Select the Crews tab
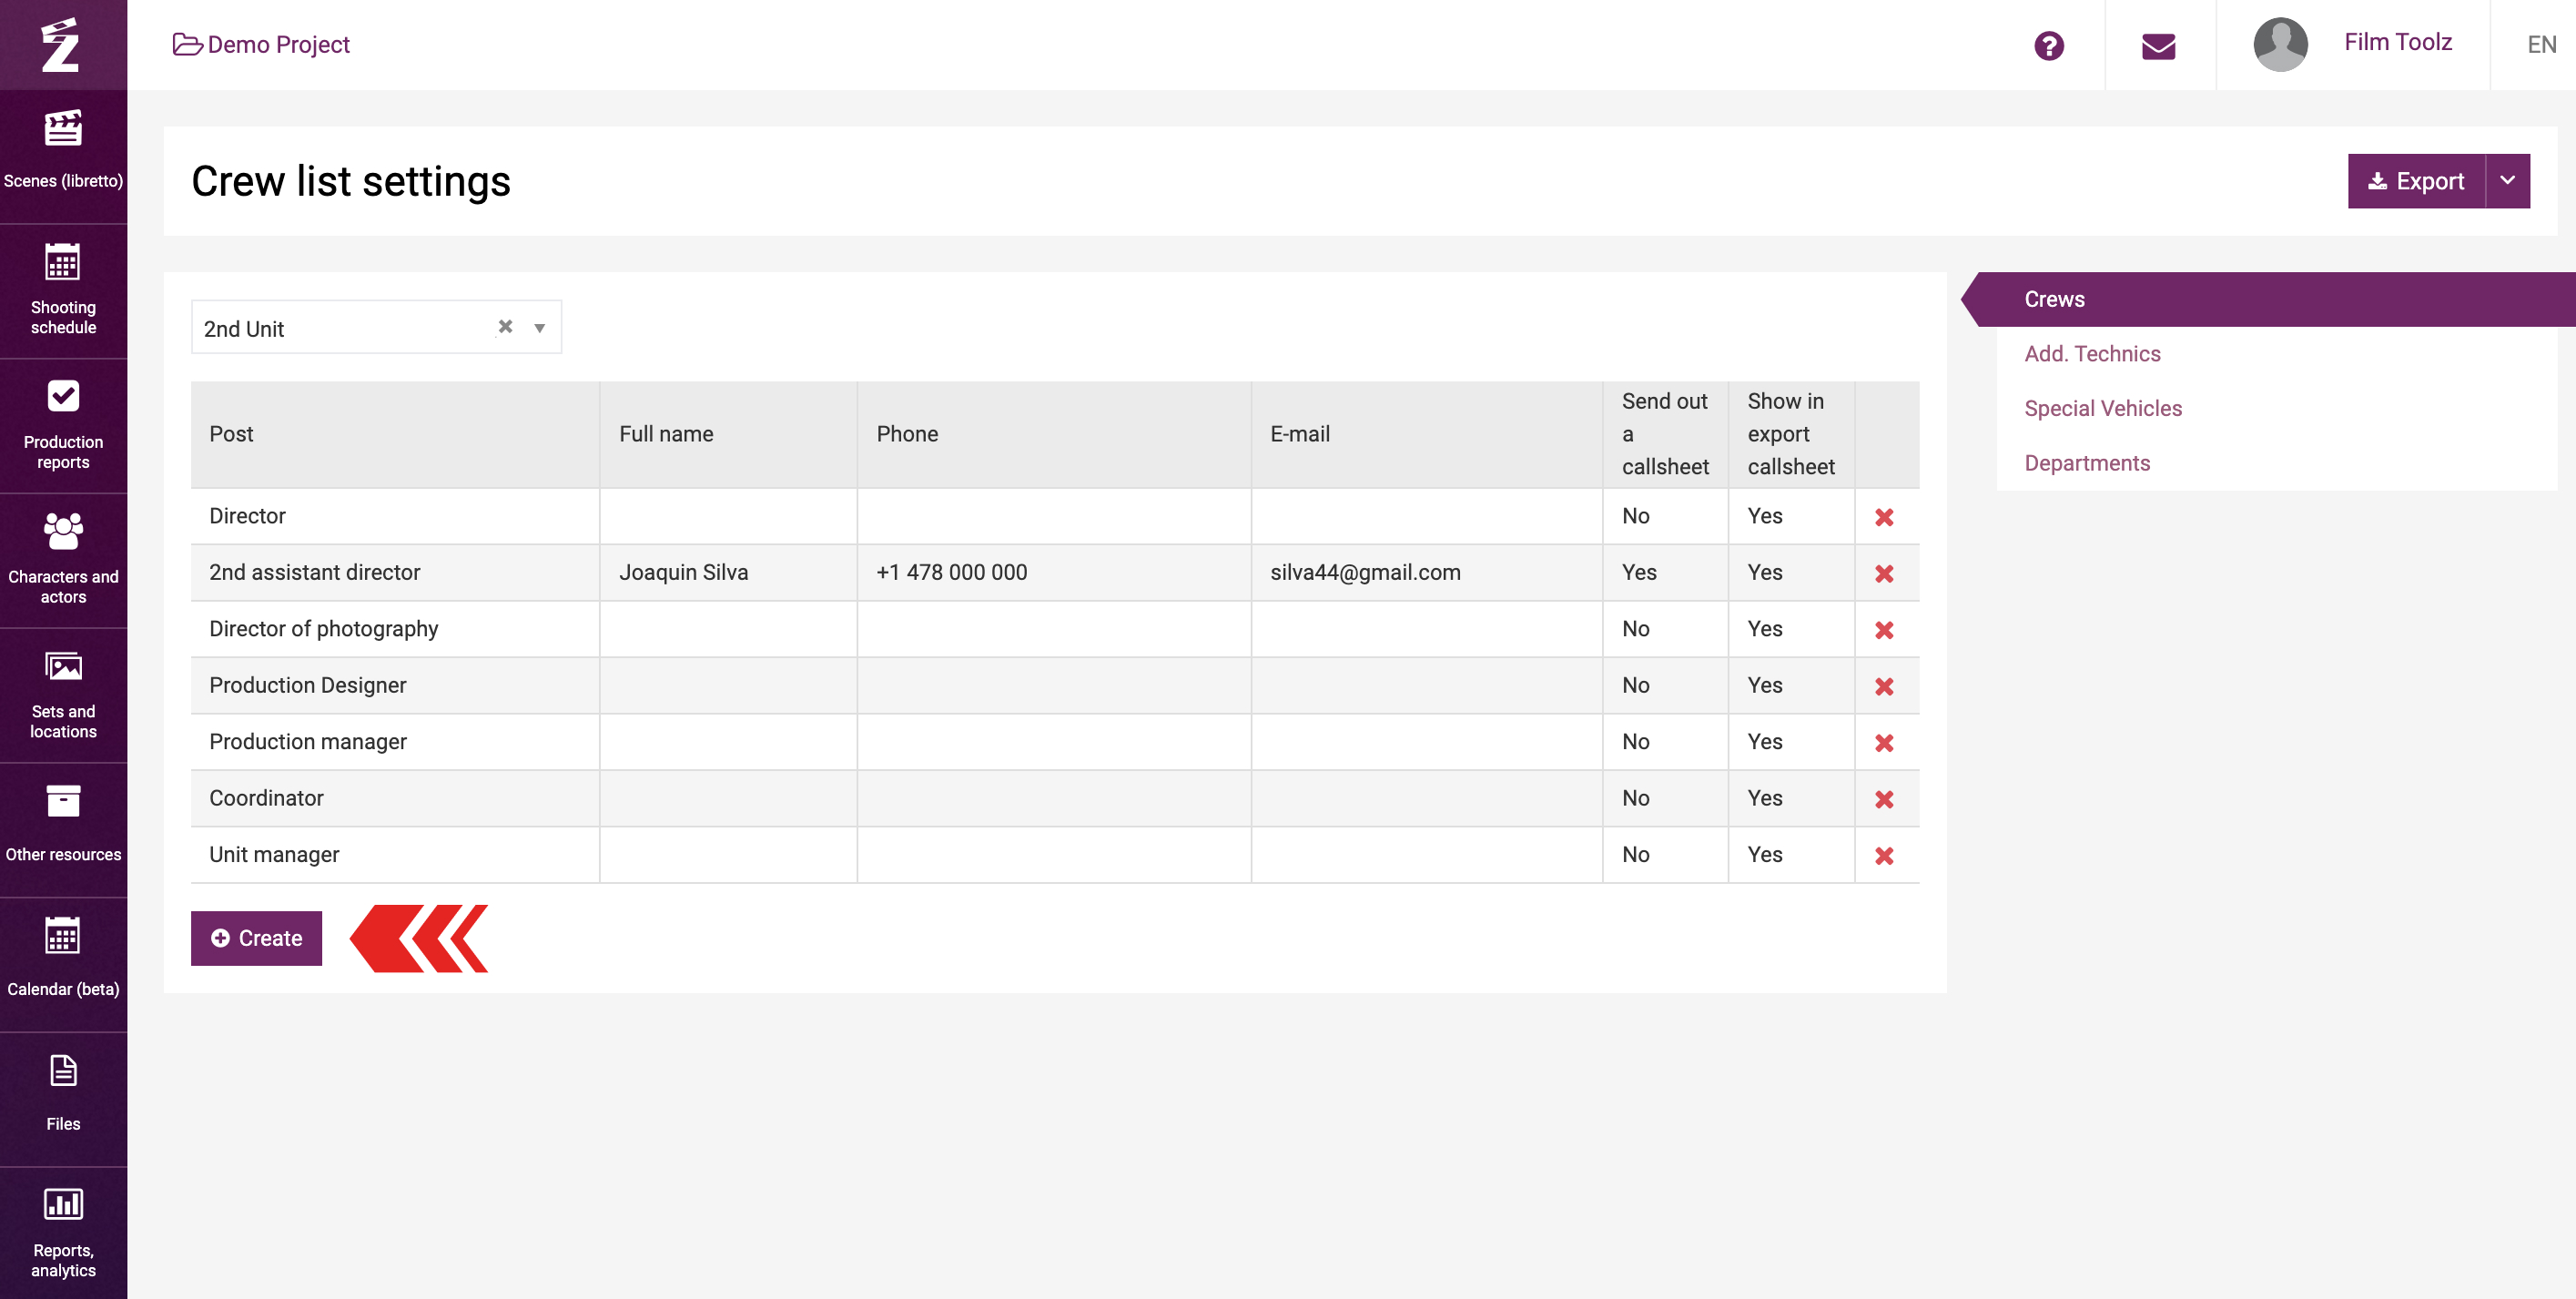The width and height of the screenshot is (2576, 1299). [2268, 299]
